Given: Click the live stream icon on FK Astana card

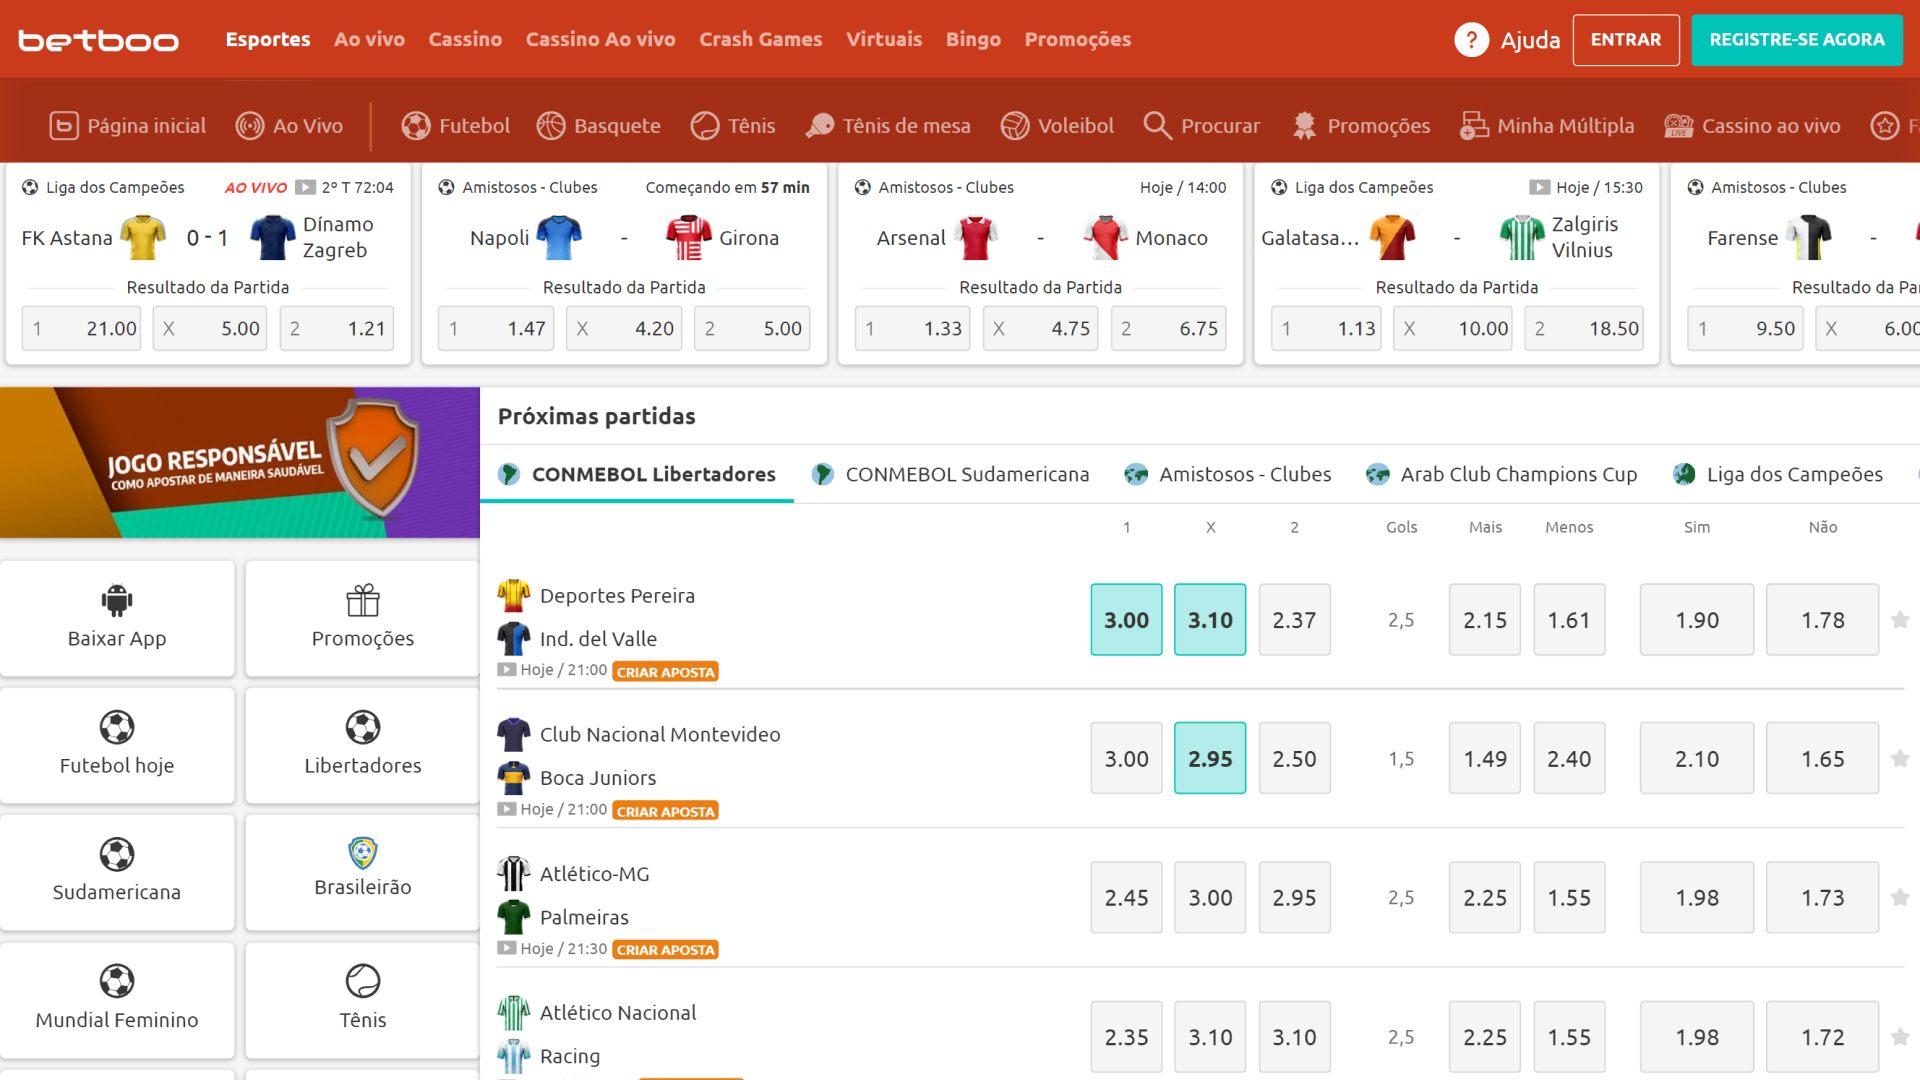Looking at the screenshot, I should (306, 187).
